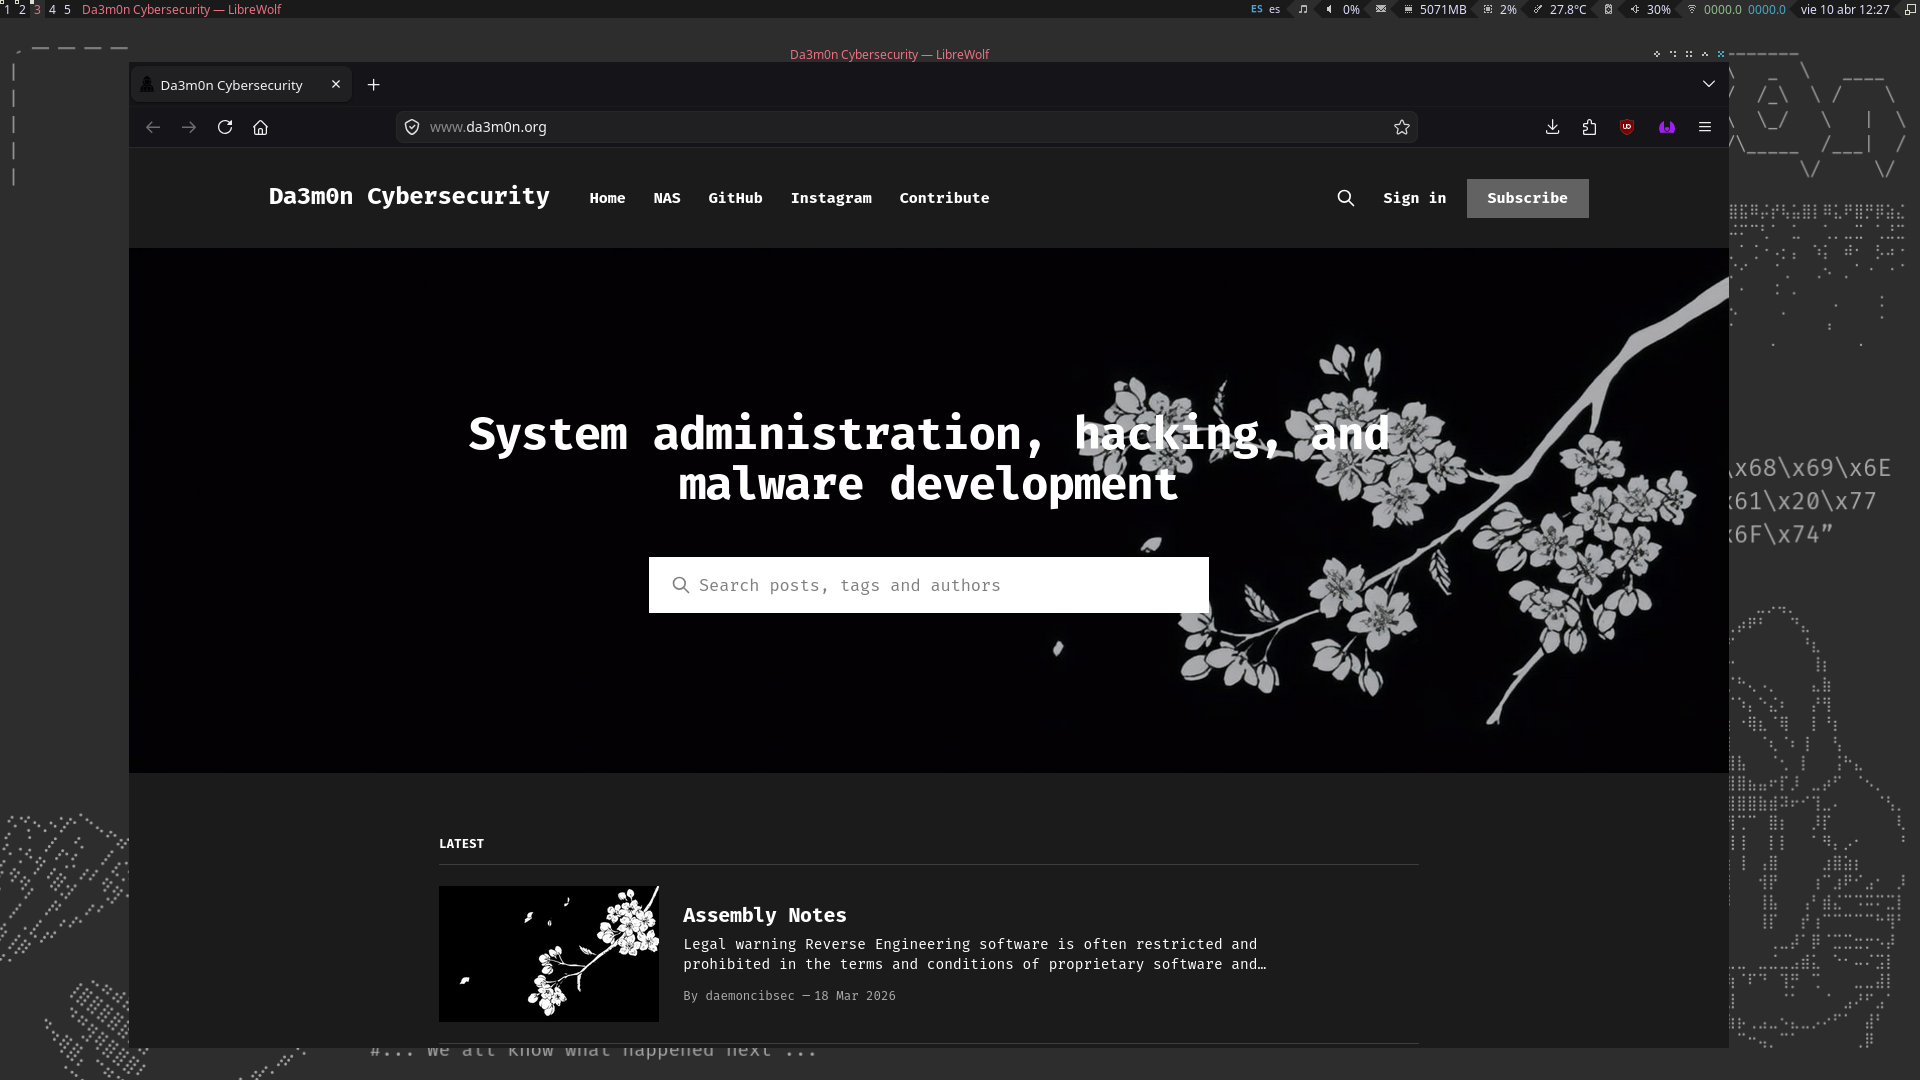Open the extensions puzzle icon

1589,127
